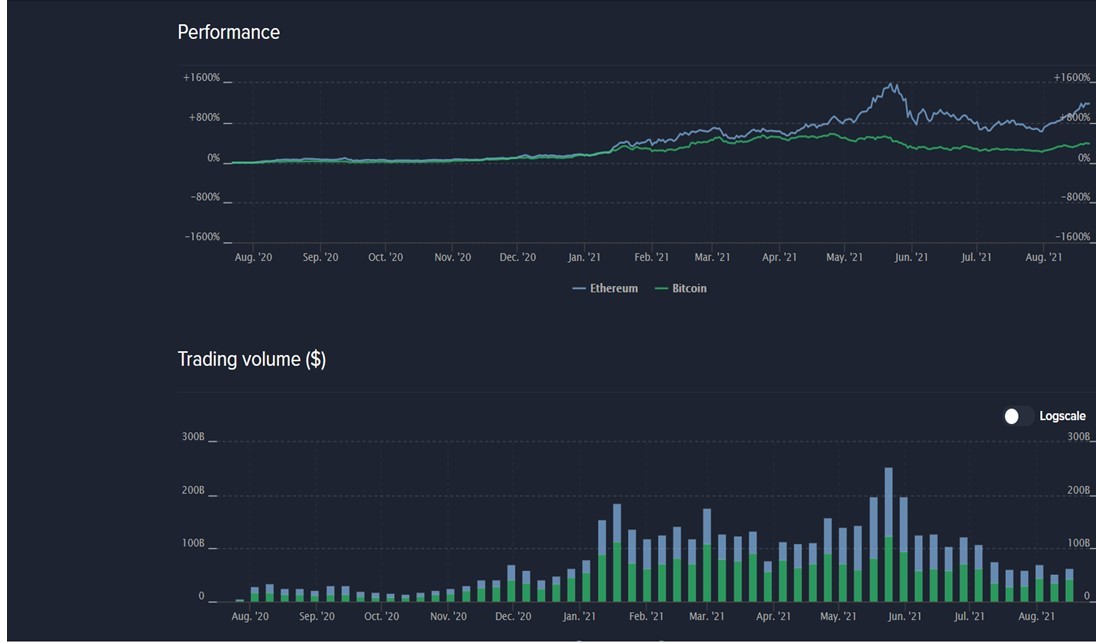Click the 300B left axis label
The height and width of the screenshot is (643, 1096).
(x=193, y=437)
